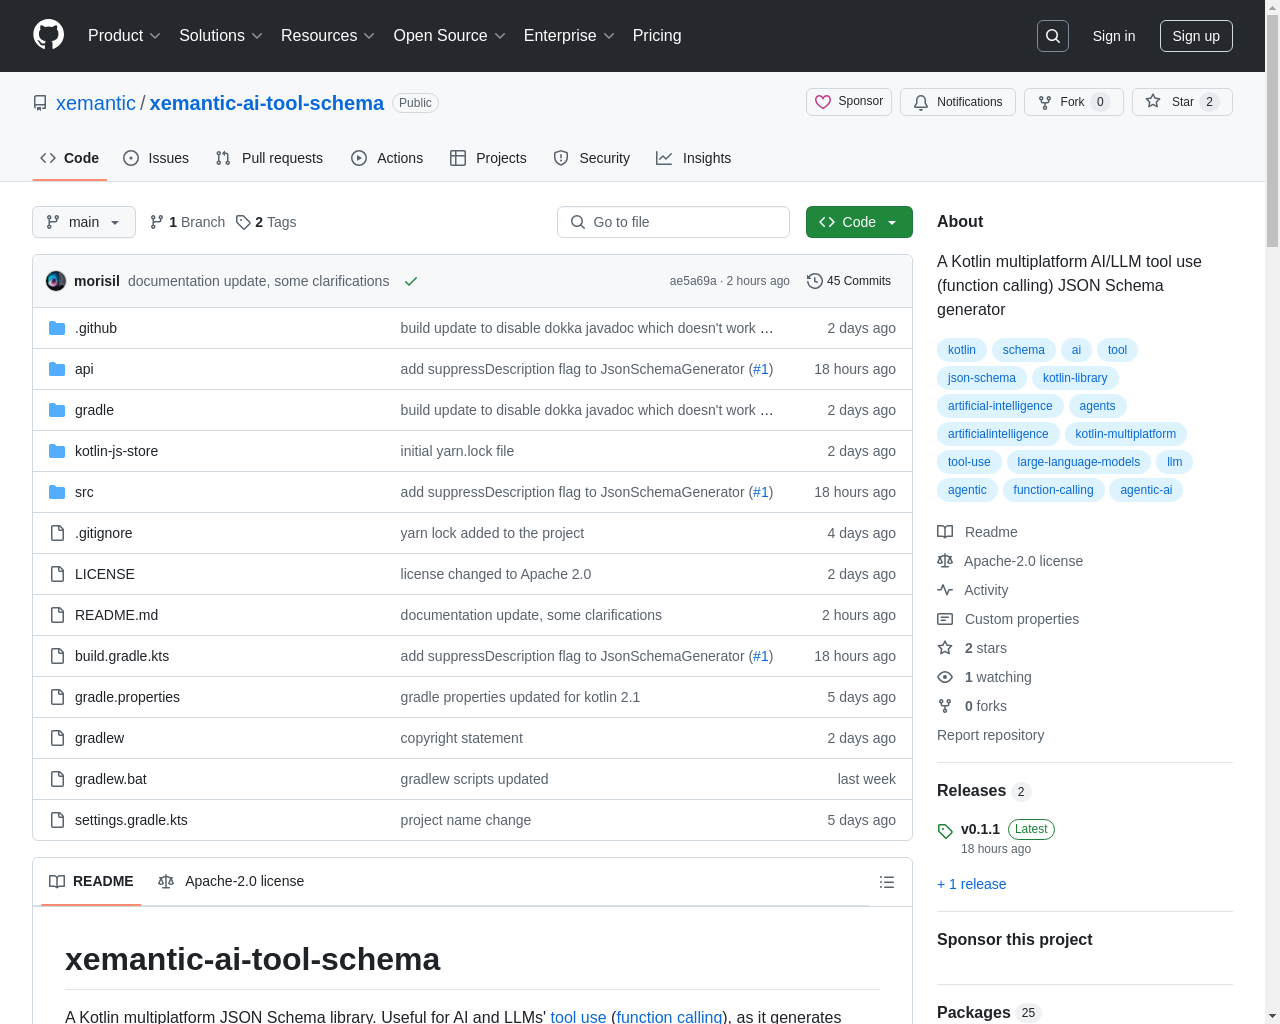The image size is (1280, 1024).
Task: Click the stars icon in About
Action: 945,648
